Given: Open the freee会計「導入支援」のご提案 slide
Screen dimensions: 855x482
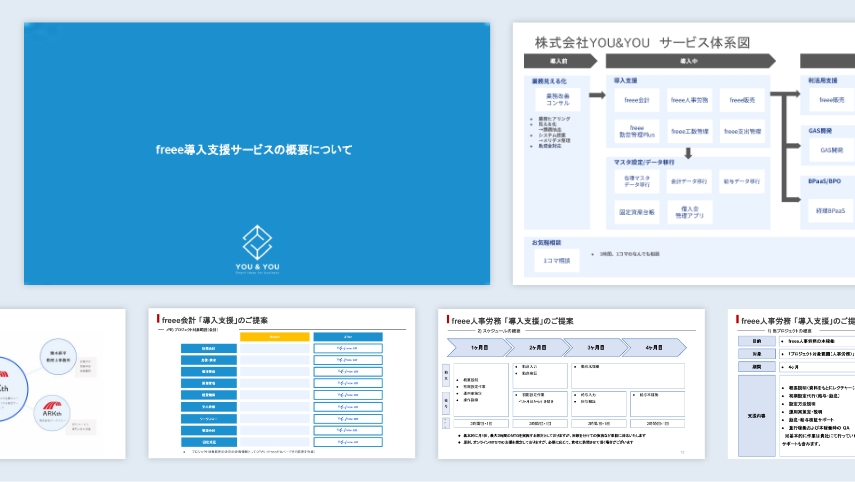Looking at the screenshot, I should pyautogui.click(x=281, y=383).
